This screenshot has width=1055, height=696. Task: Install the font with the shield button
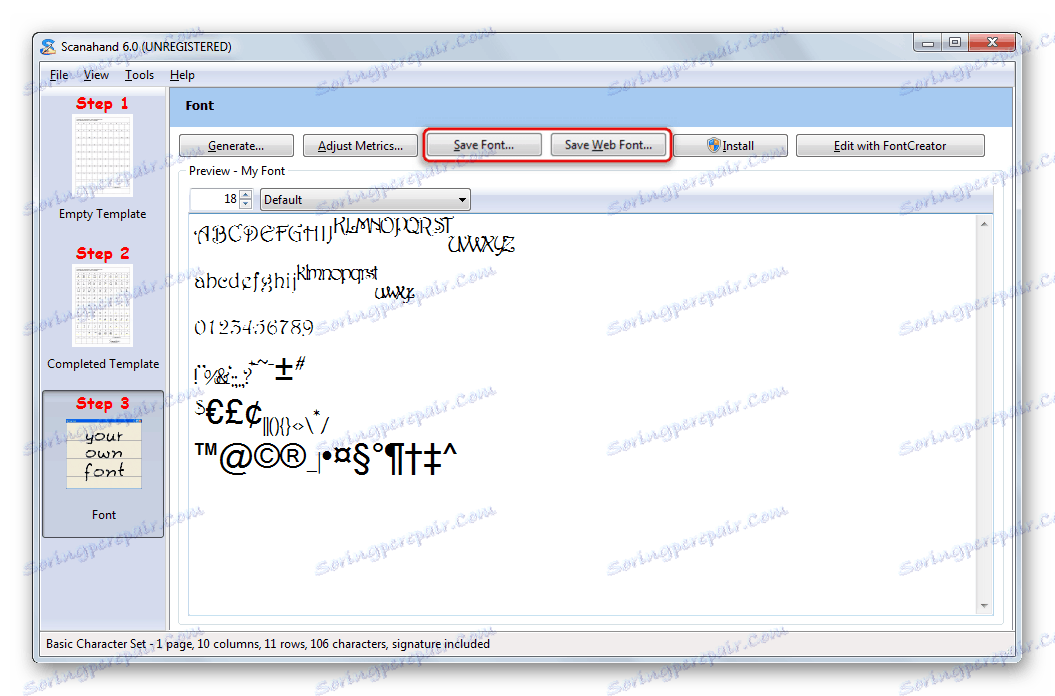coord(730,146)
